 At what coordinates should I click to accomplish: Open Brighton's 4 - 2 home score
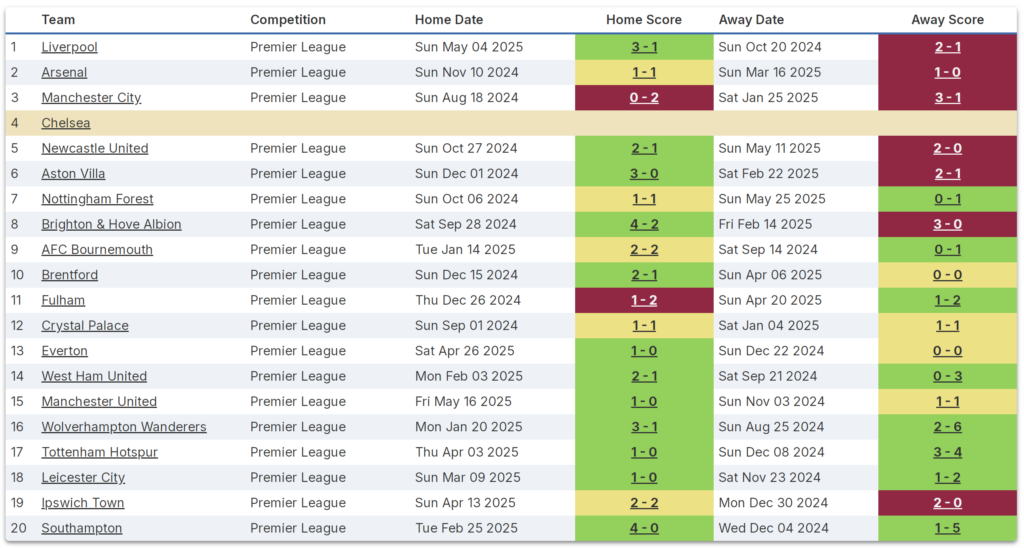click(644, 224)
